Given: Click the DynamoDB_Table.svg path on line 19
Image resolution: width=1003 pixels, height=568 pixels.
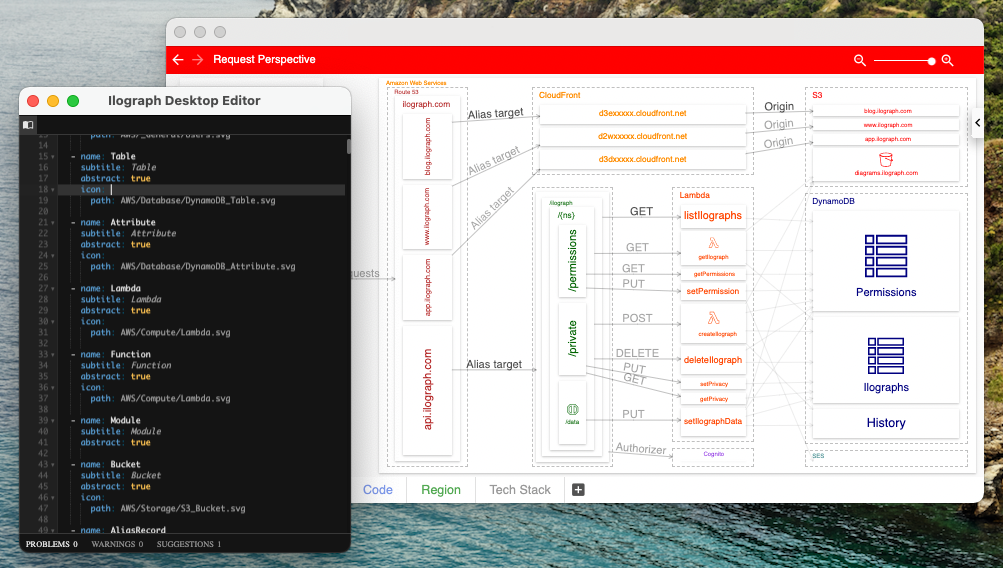Looking at the screenshot, I should [198, 201].
